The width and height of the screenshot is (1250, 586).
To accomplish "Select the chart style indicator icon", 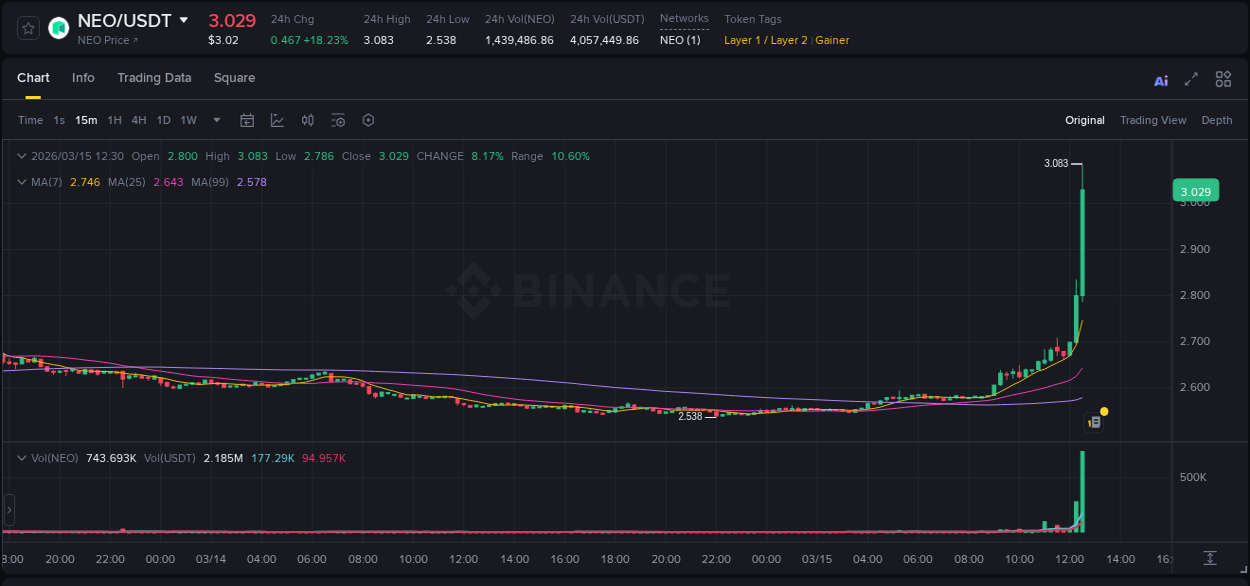I will (276, 120).
